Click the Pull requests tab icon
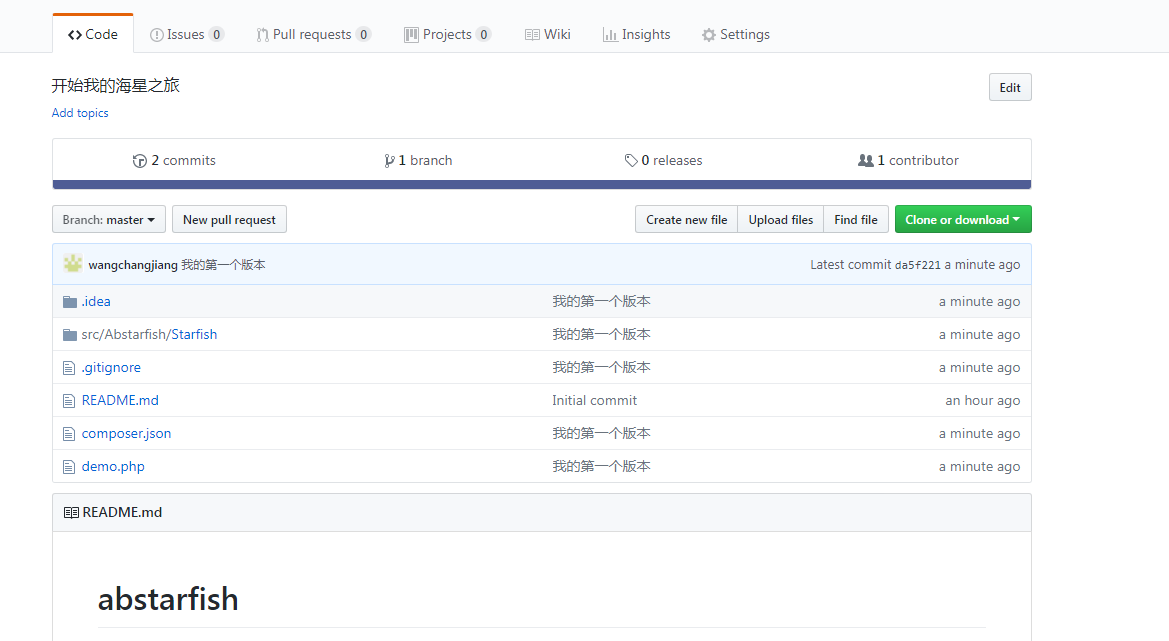This screenshot has height=641, width=1169. click(x=262, y=35)
